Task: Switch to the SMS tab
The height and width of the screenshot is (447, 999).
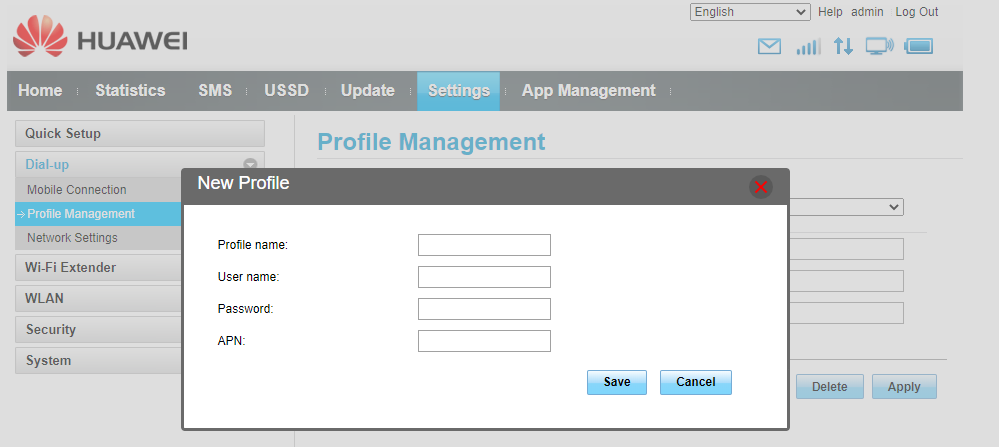Action: [x=215, y=90]
